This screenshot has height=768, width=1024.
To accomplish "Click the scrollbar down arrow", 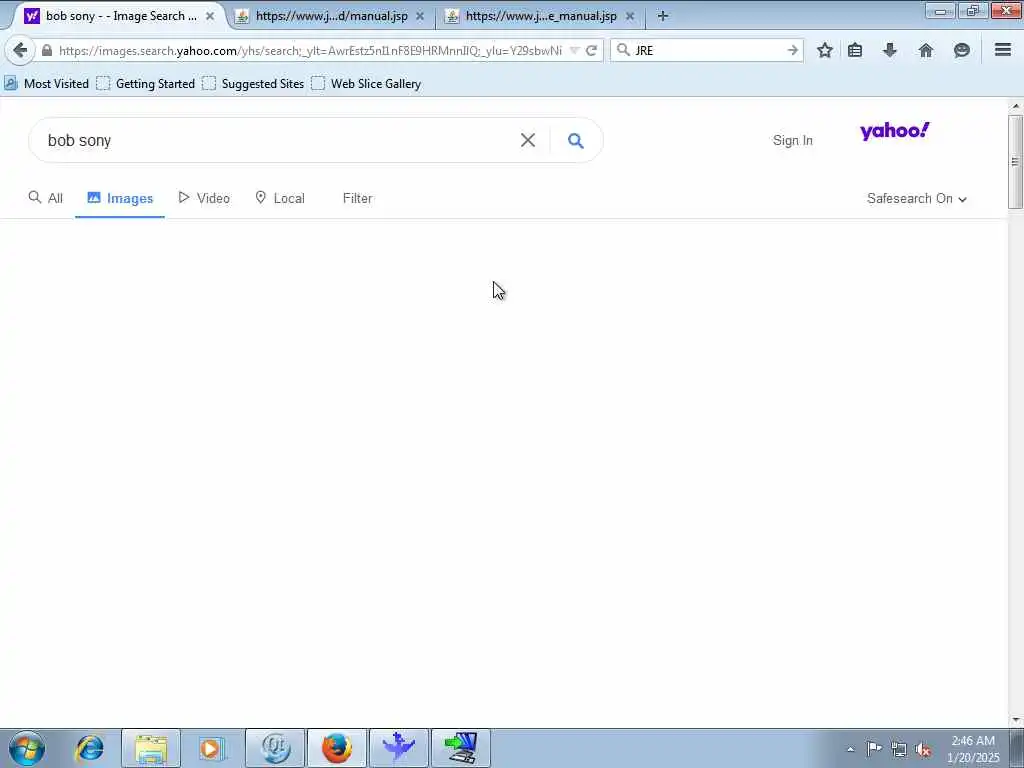I will [x=1015, y=720].
